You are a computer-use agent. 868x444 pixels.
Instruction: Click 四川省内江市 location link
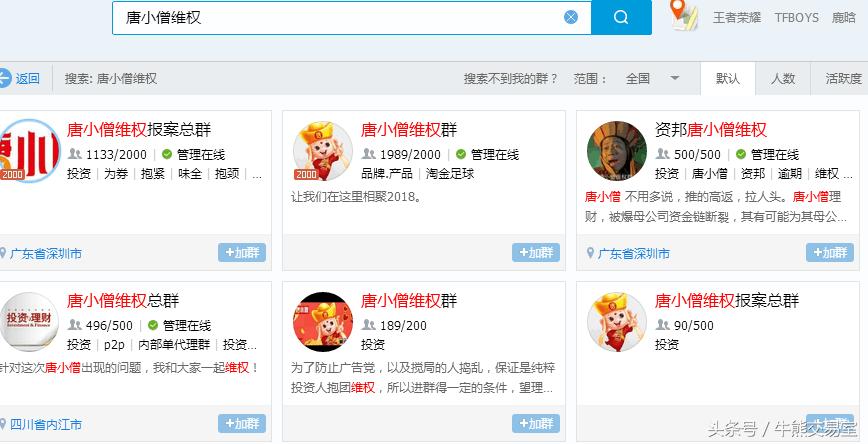(46, 425)
